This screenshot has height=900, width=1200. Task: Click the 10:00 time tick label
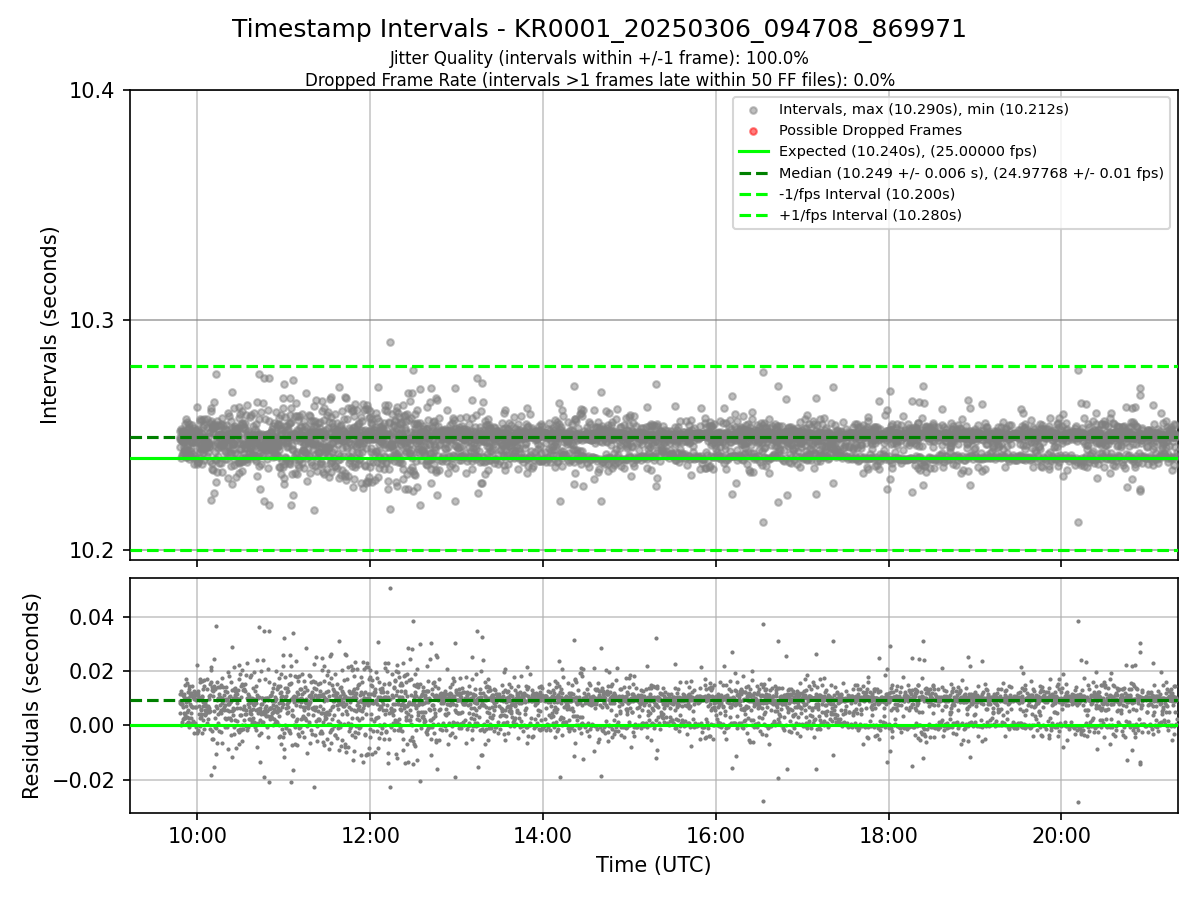pos(197,834)
